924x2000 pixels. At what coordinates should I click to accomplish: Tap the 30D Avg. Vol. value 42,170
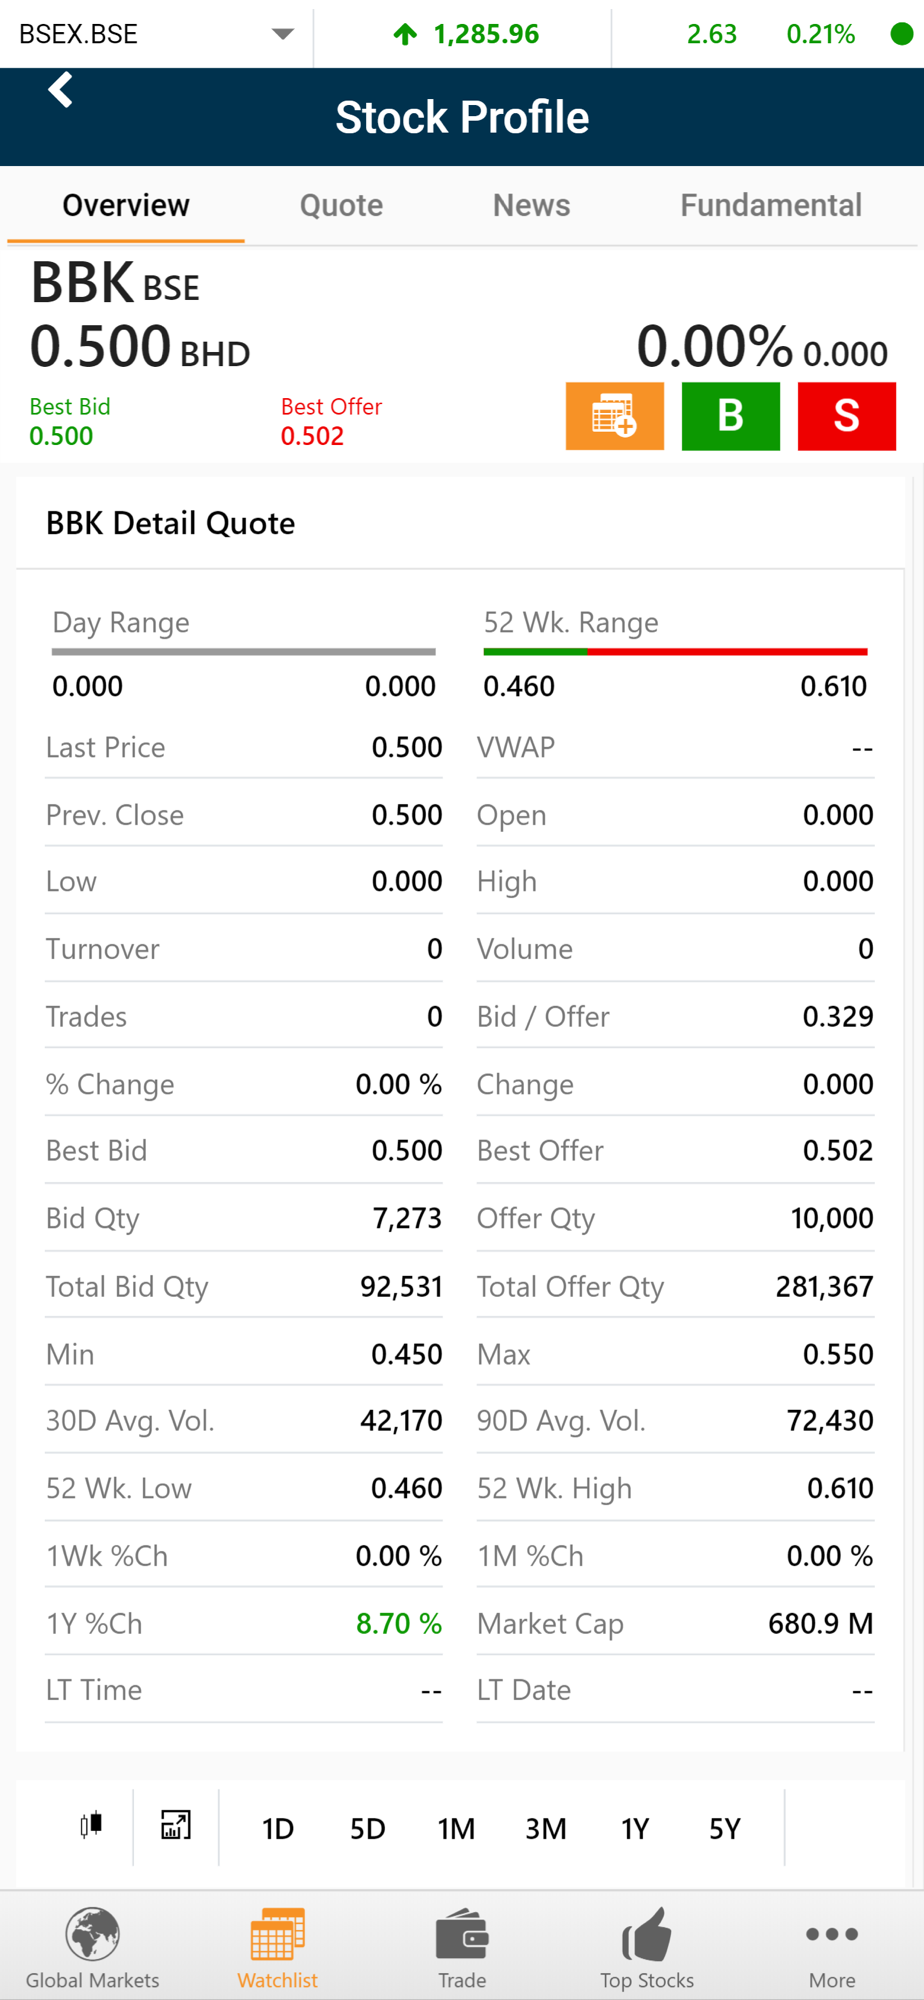coord(401,1420)
